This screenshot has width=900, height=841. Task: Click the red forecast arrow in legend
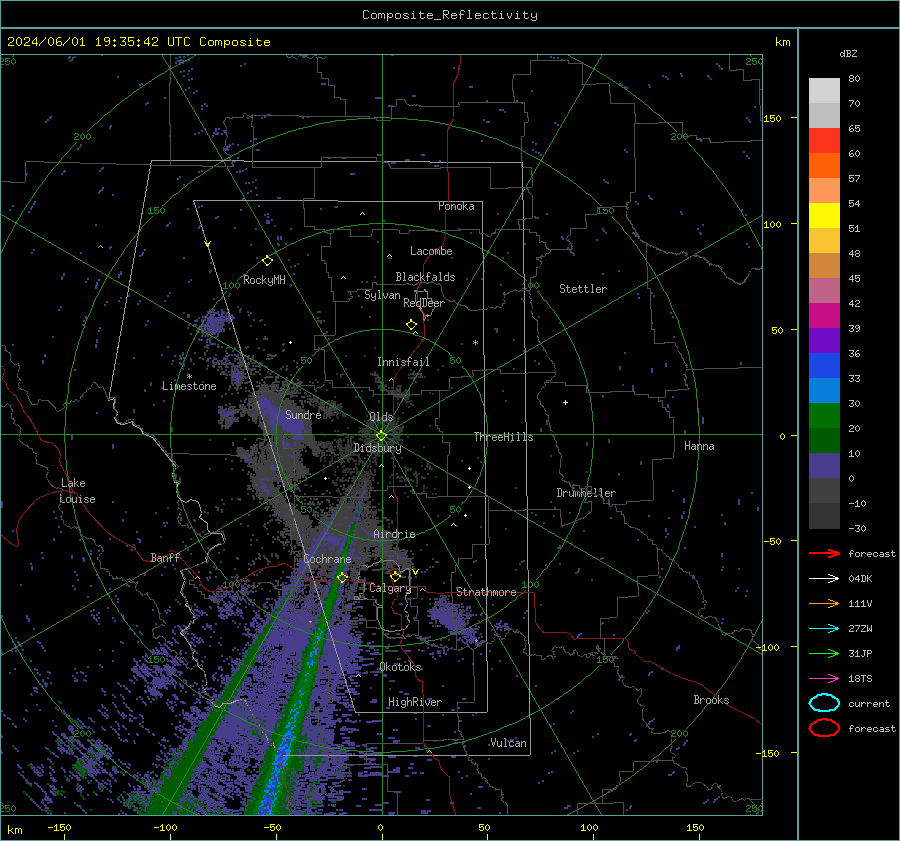tap(824, 553)
